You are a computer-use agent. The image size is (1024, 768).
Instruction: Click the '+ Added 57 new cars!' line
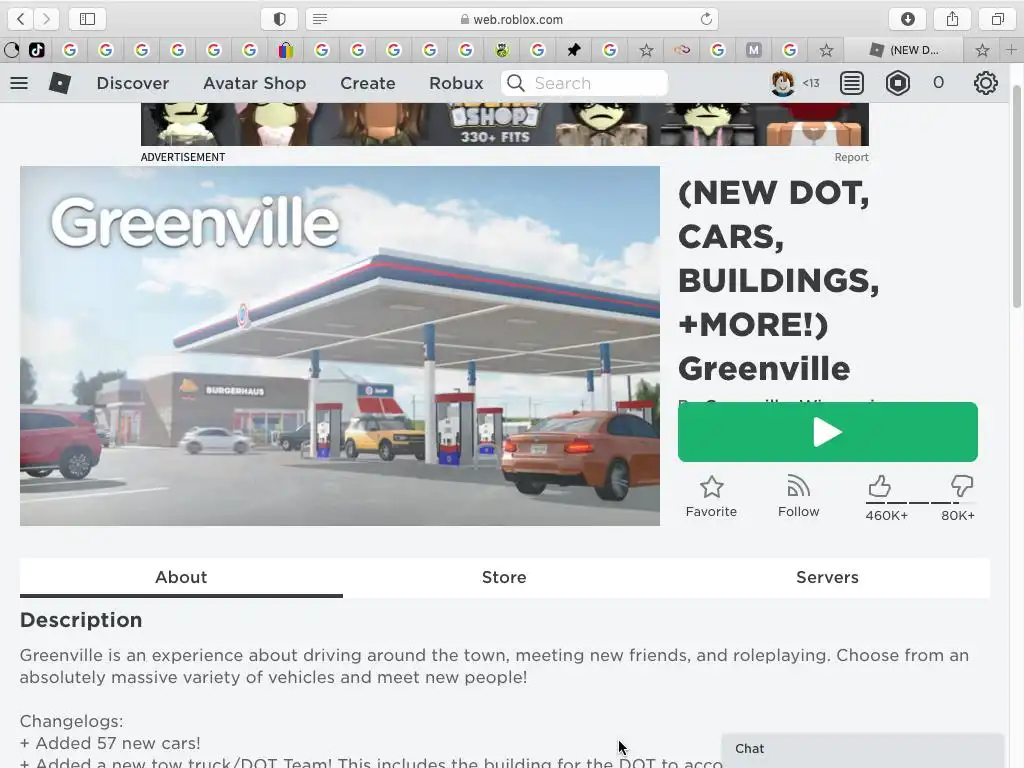pos(110,743)
